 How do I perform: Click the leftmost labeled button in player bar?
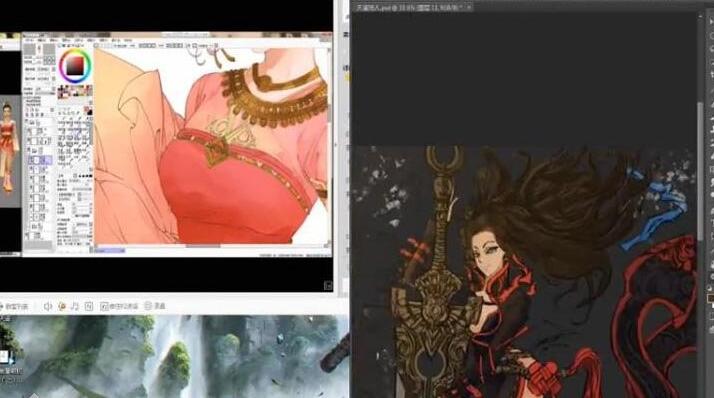pos(15,306)
